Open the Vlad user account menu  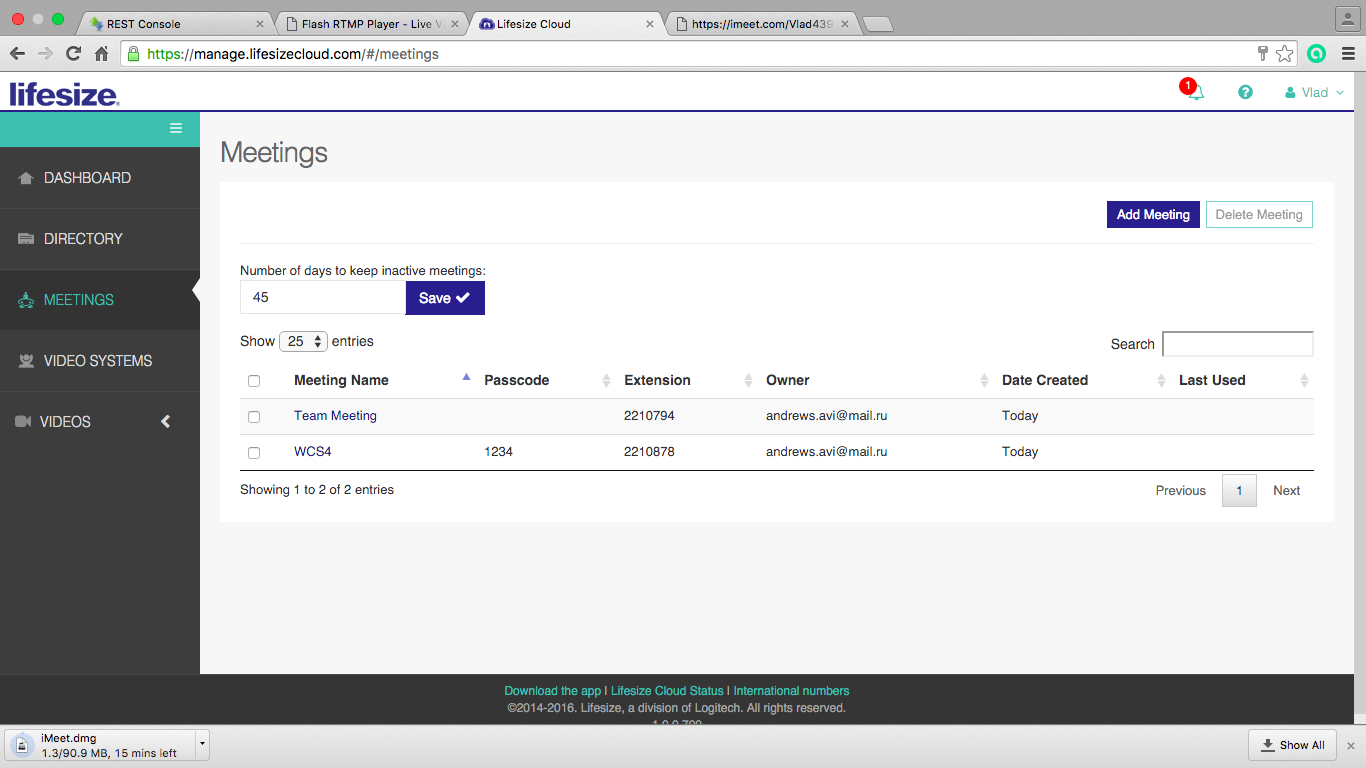click(x=1314, y=92)
